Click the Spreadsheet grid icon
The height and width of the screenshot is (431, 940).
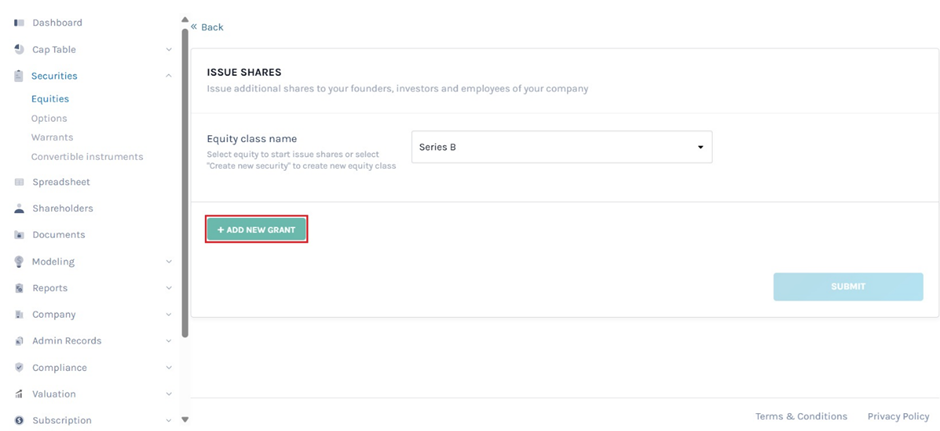click(19, 182)
